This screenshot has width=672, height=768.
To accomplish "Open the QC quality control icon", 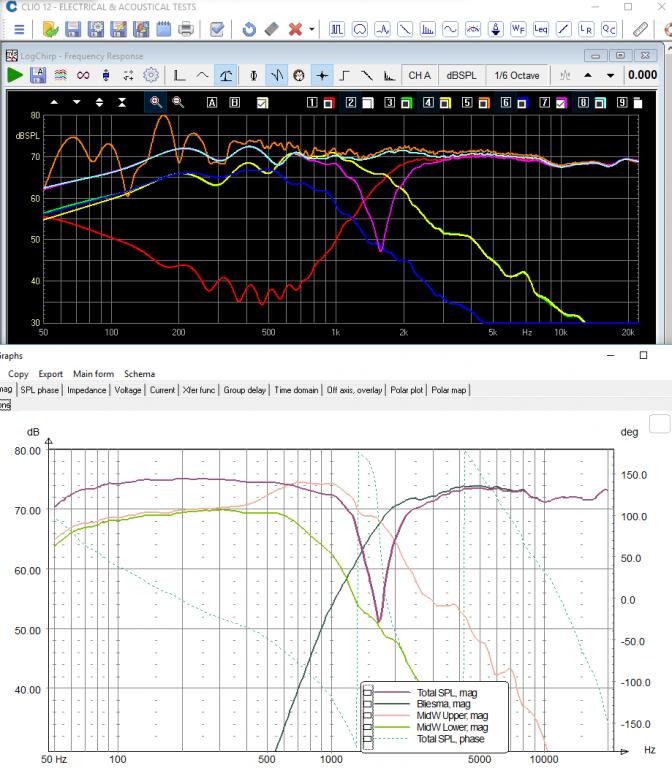I will tap(609, 29).
